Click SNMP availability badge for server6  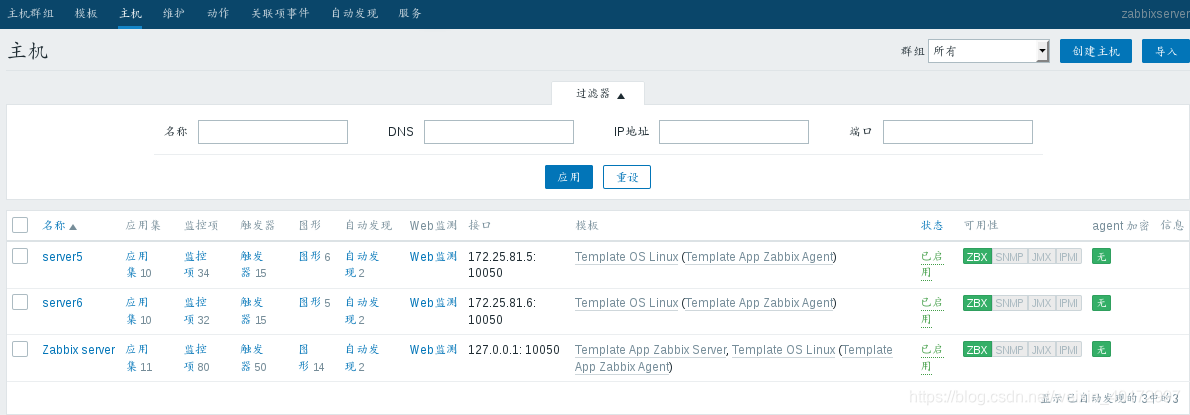coord(1009,303)
